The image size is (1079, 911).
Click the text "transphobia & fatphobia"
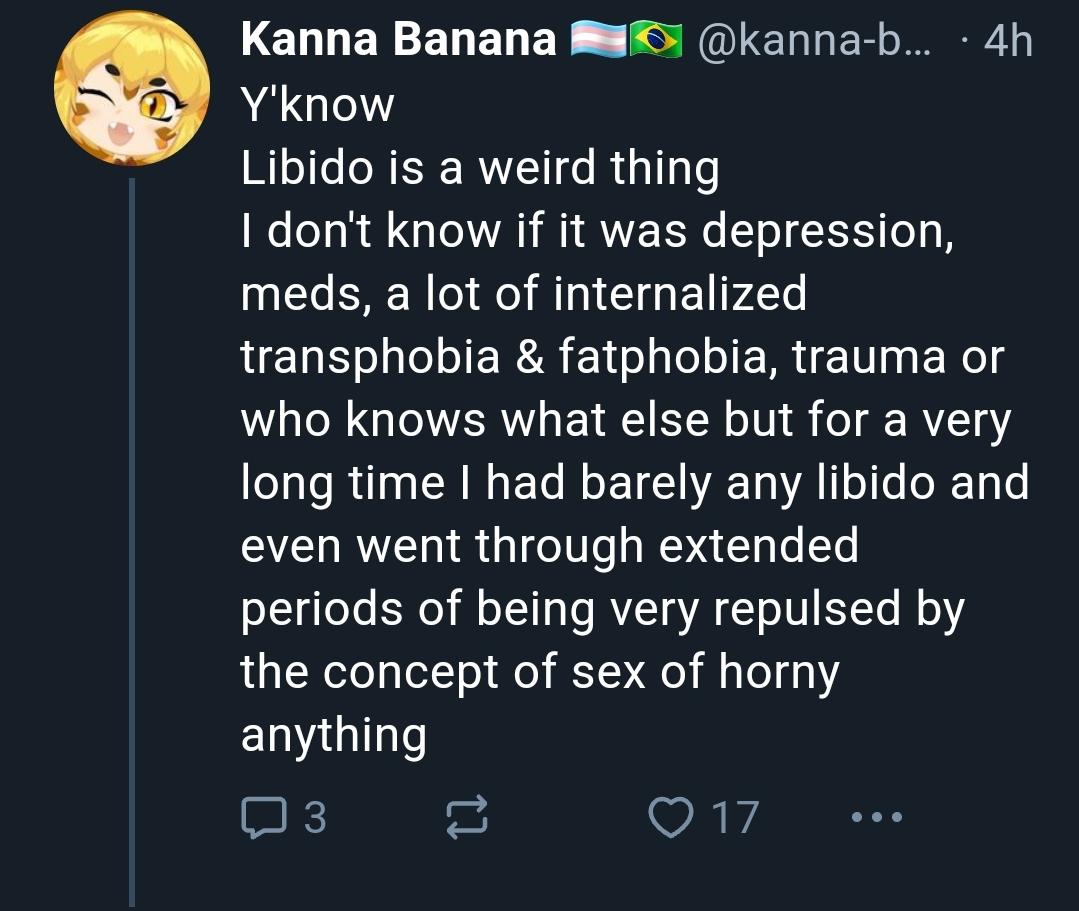pyautogui.click(x=504, y=357)
